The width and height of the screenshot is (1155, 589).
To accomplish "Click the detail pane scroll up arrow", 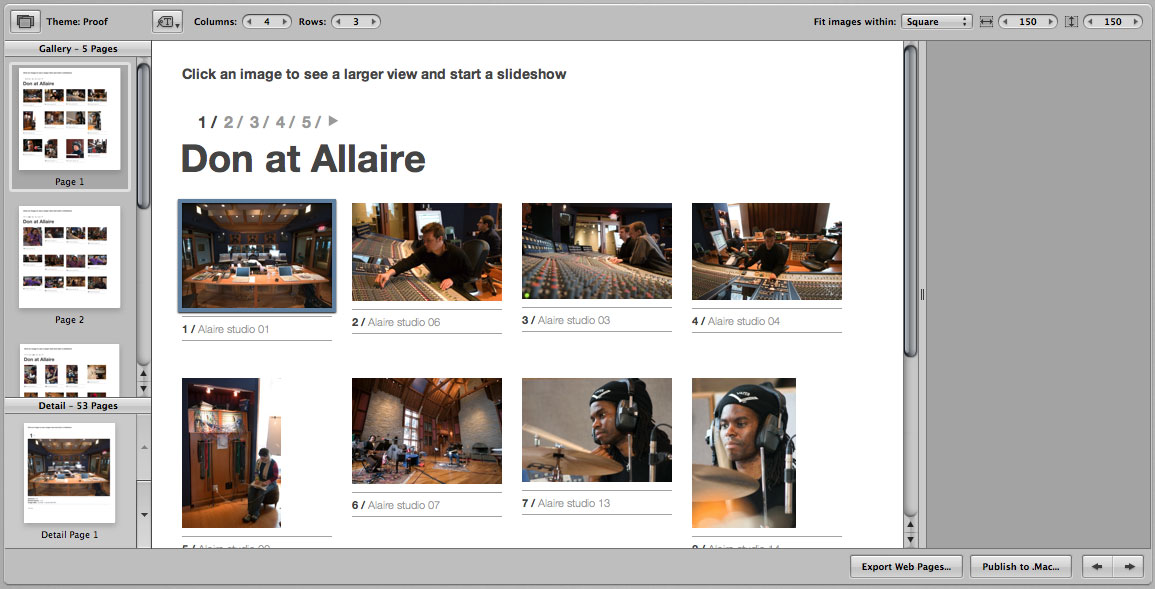I will coord(144,447).
